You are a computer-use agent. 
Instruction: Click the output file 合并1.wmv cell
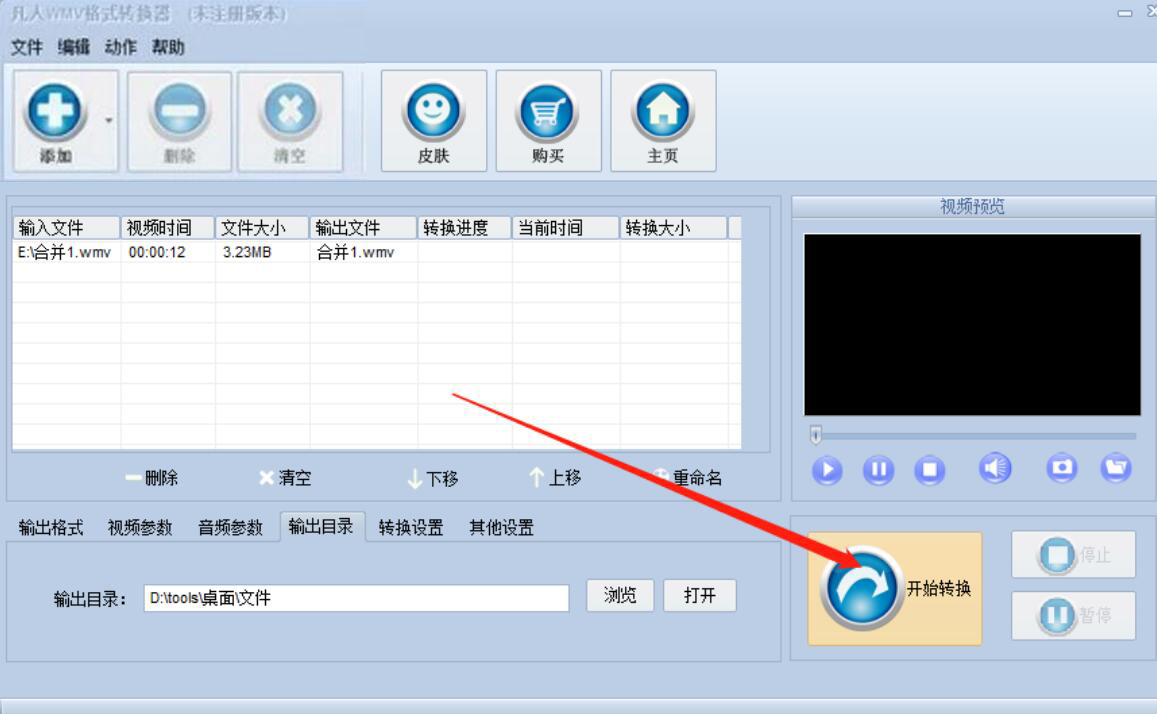pos(356,252)
